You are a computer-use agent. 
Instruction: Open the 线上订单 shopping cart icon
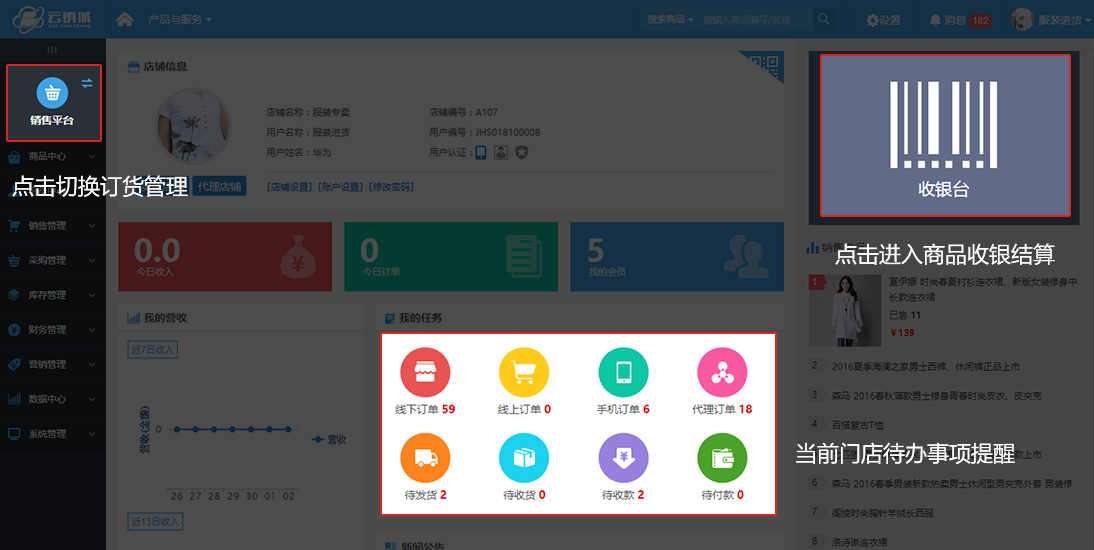pos(524,373)
